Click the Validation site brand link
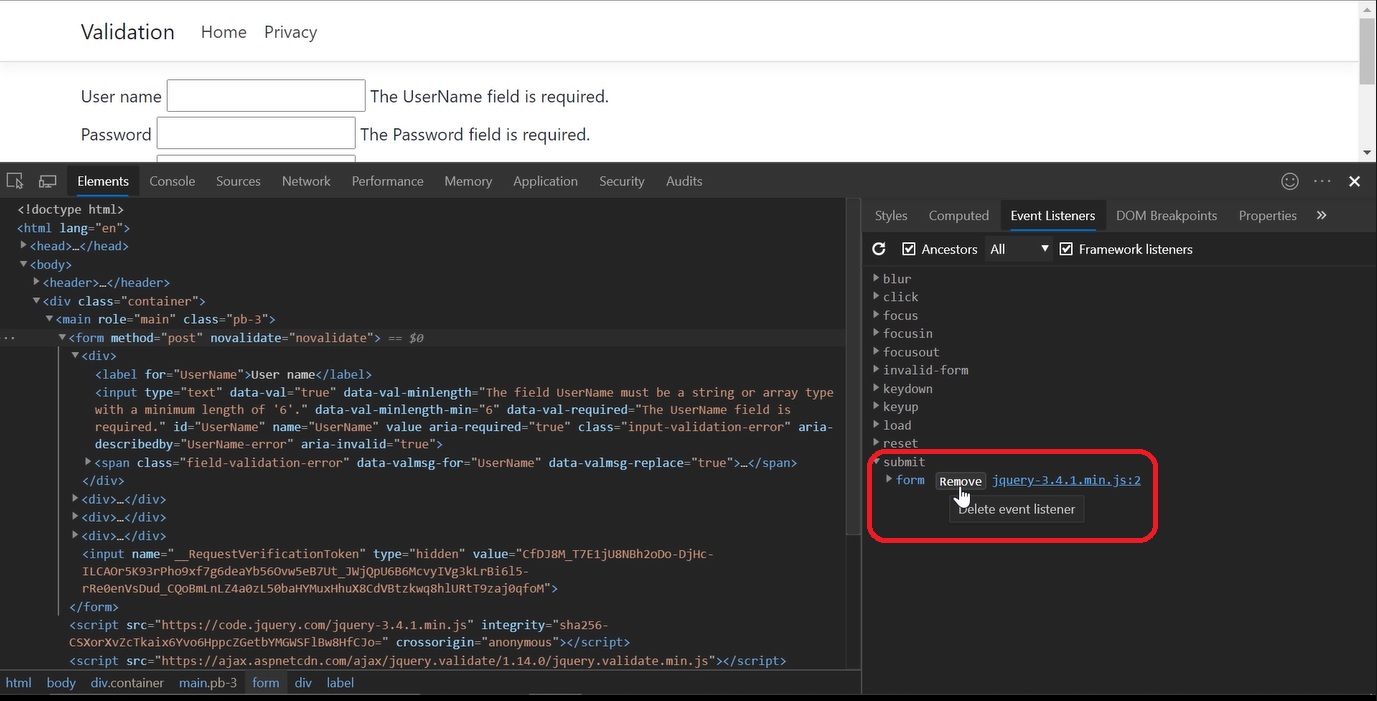This screenshot has width=1377, height=701. click(128, 32)
